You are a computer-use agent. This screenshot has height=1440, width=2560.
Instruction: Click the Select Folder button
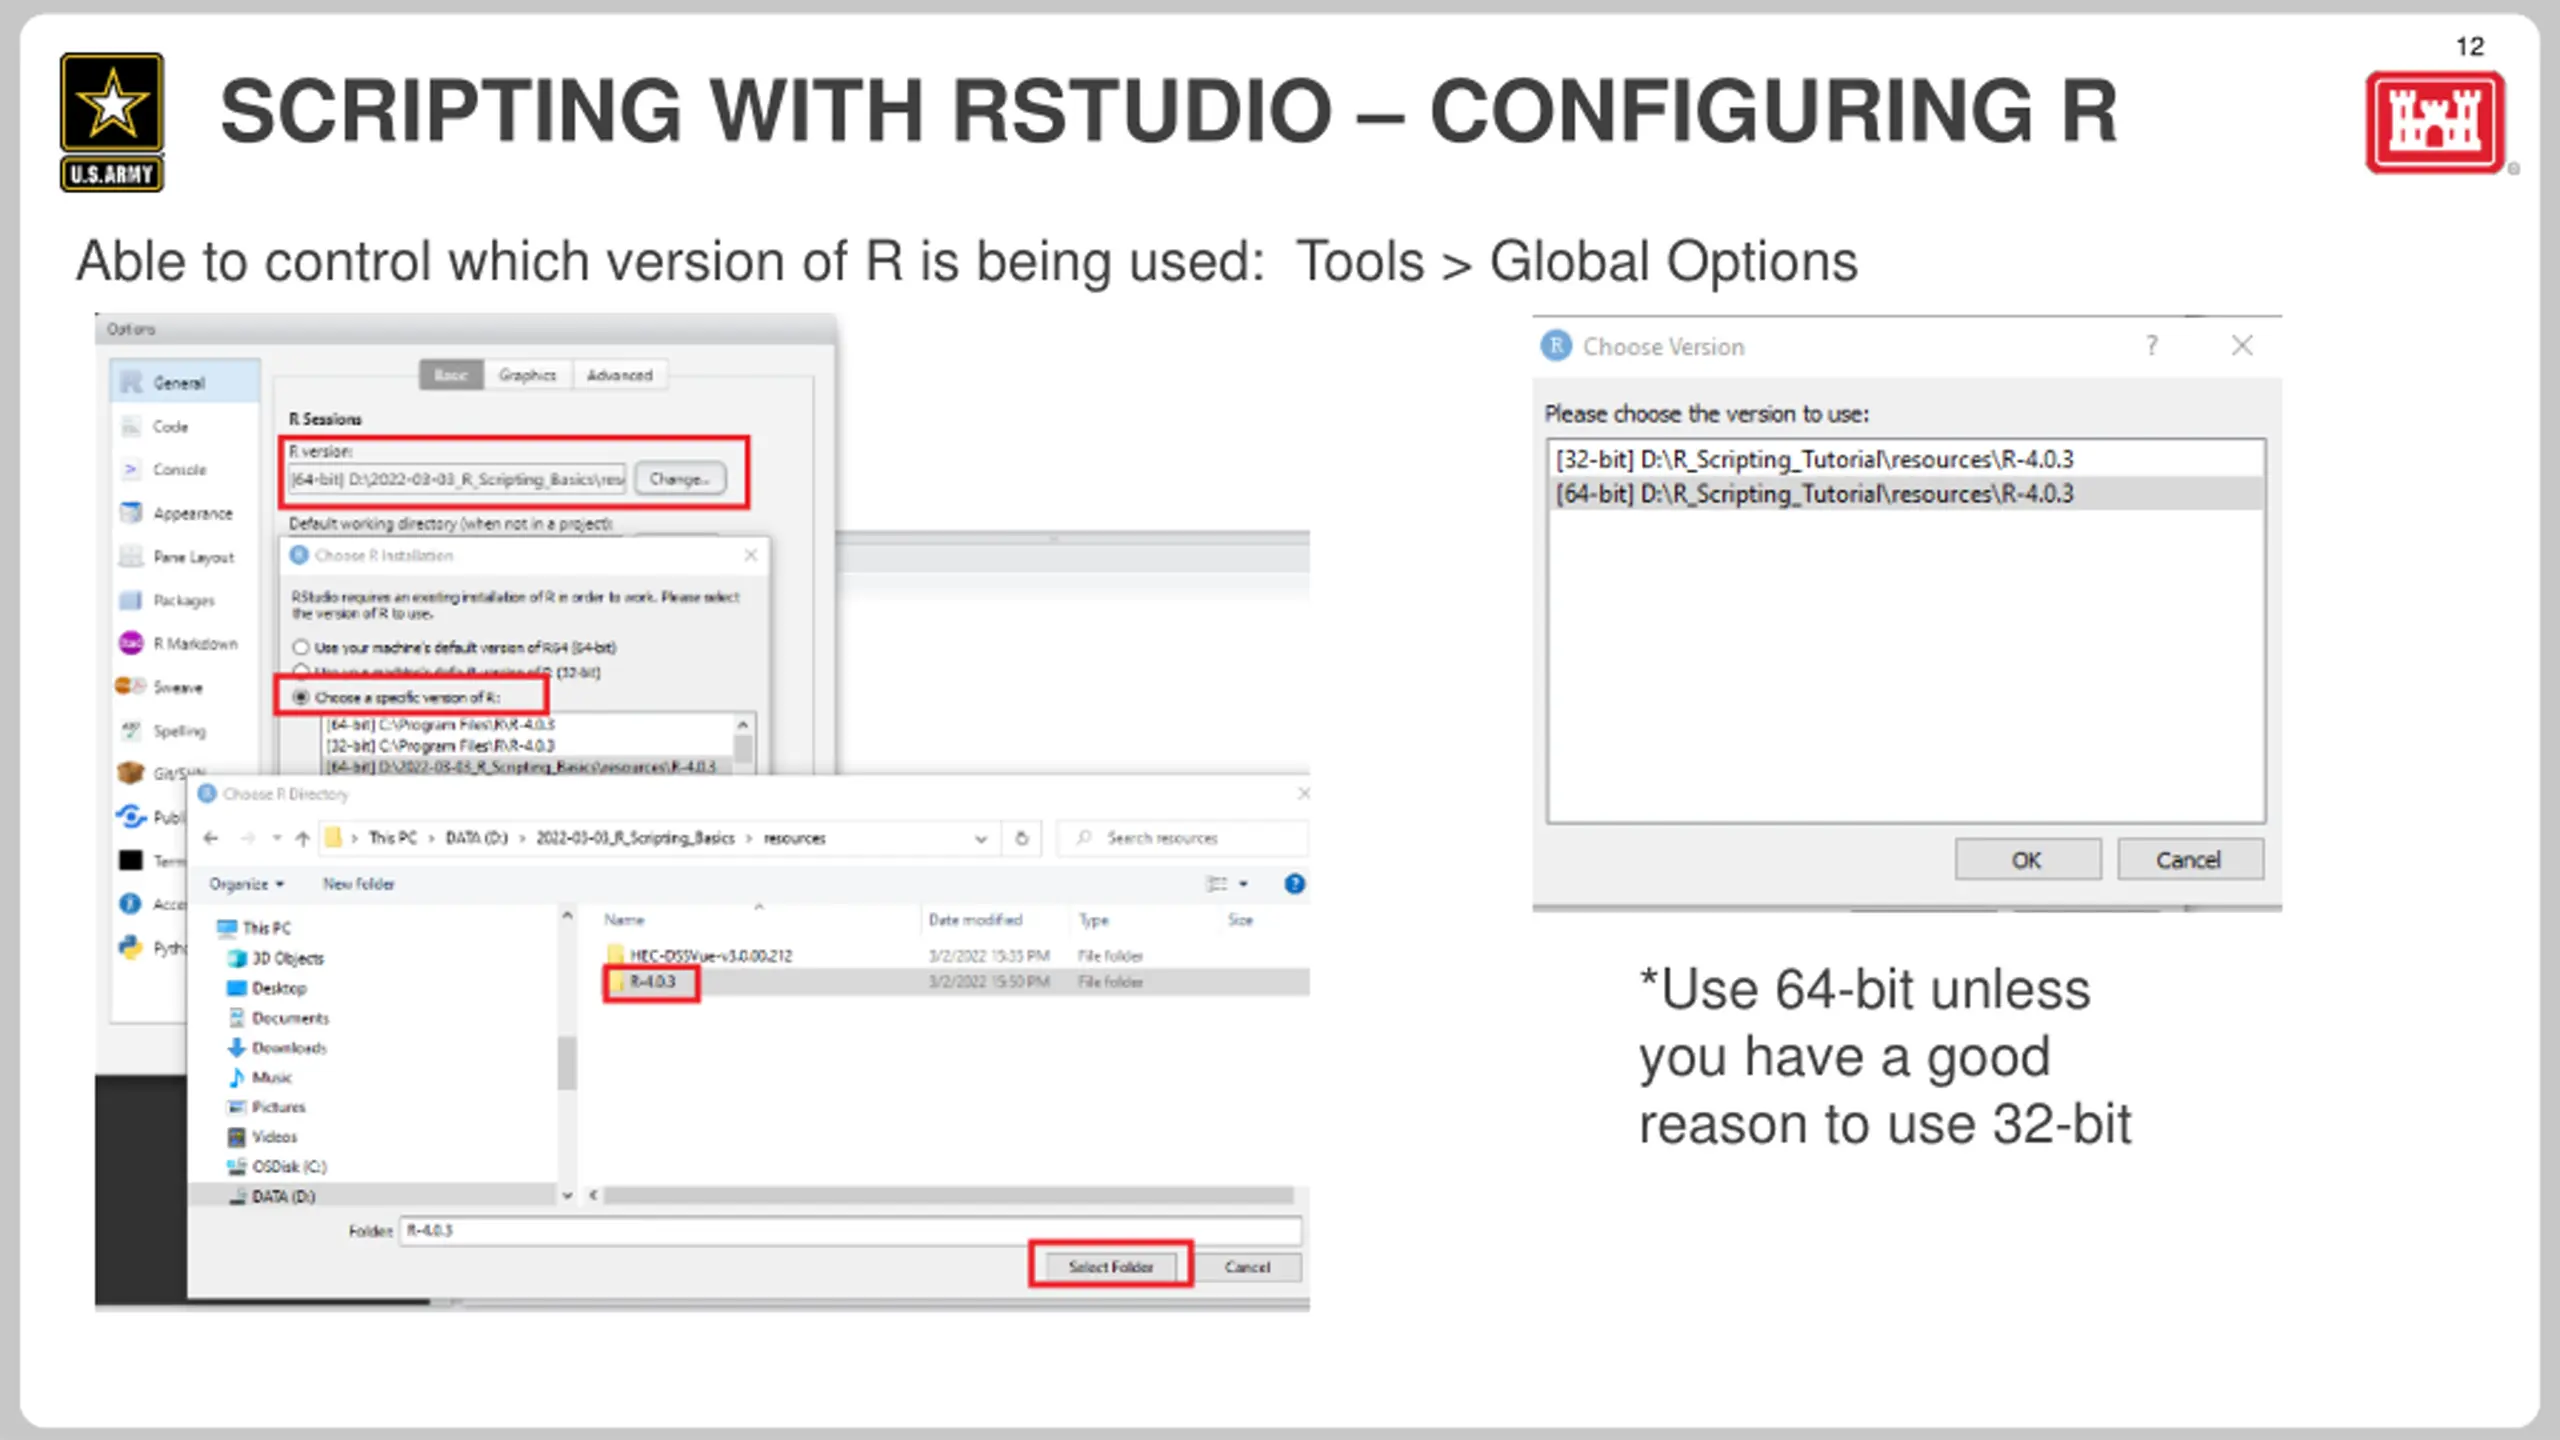click(1110, 1266)
